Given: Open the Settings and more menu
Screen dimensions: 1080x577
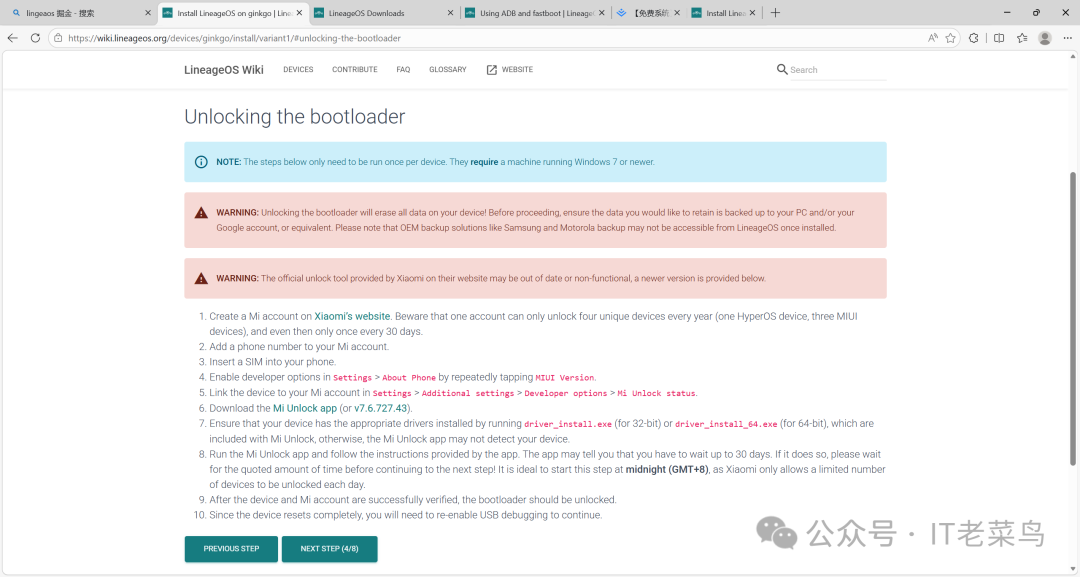Looking at the screenshot, I should pos(1067,37).
